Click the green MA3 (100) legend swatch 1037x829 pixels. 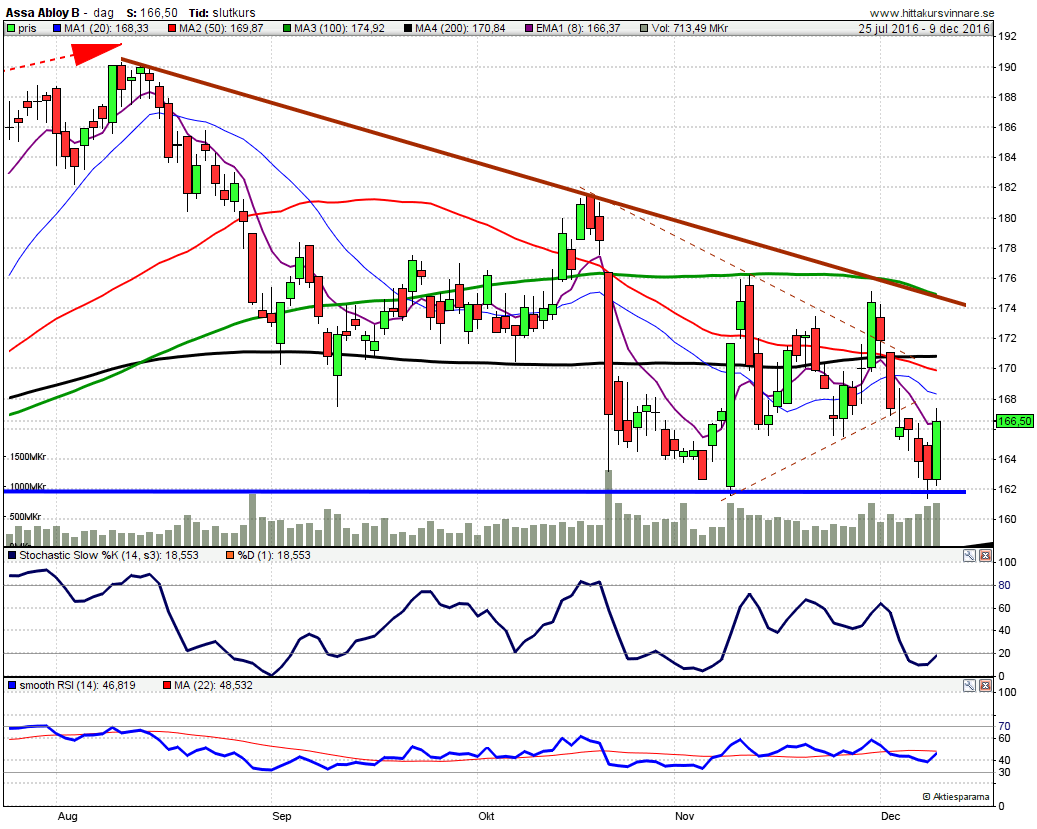[x=287, y=28]
